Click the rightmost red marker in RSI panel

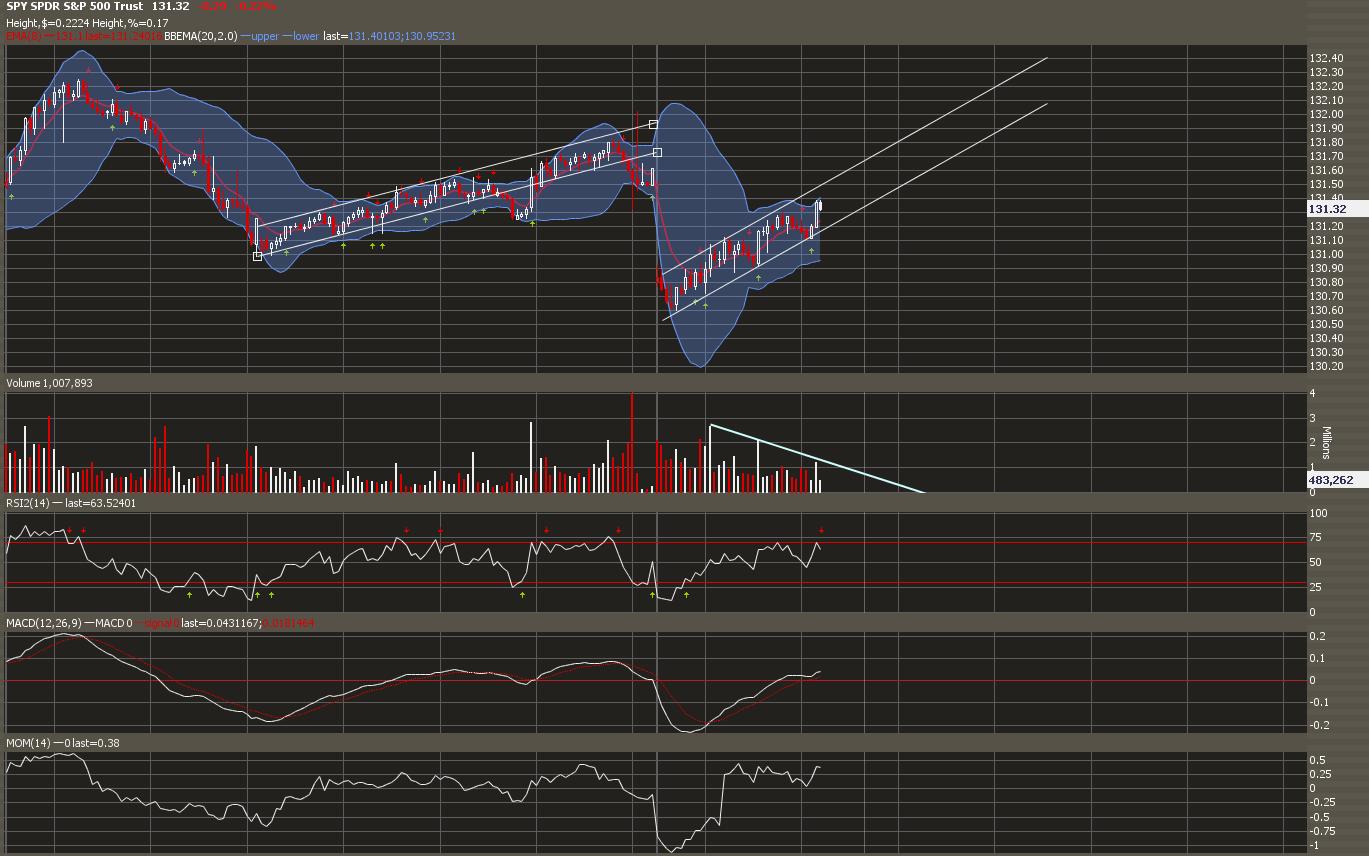tap(821, 530)
